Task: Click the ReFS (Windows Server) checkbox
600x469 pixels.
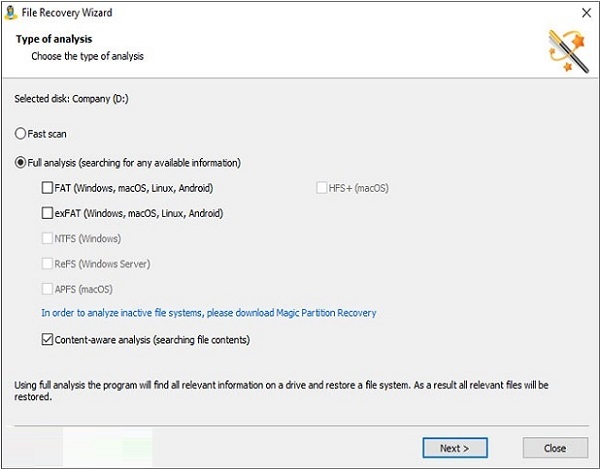Action: [48, 264]
